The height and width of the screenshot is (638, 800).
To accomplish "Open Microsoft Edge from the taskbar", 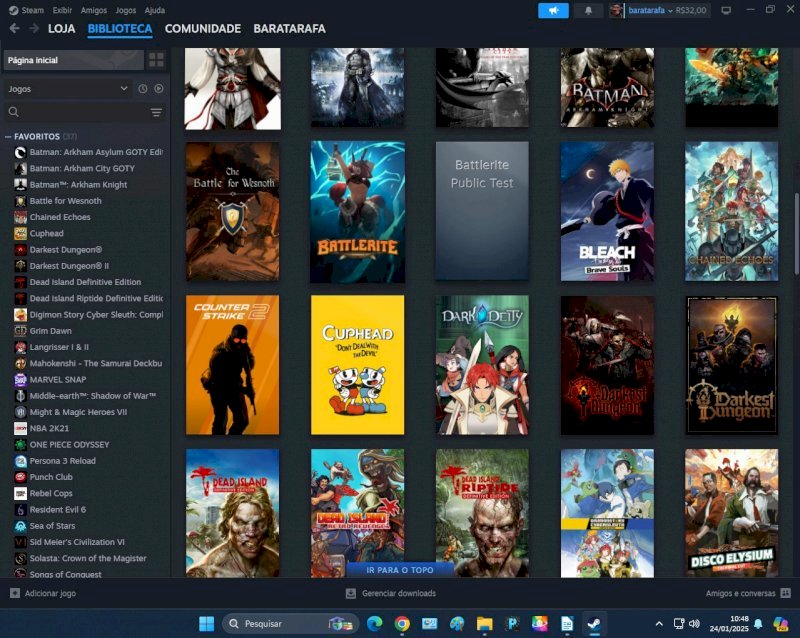I will pos(374,624).
